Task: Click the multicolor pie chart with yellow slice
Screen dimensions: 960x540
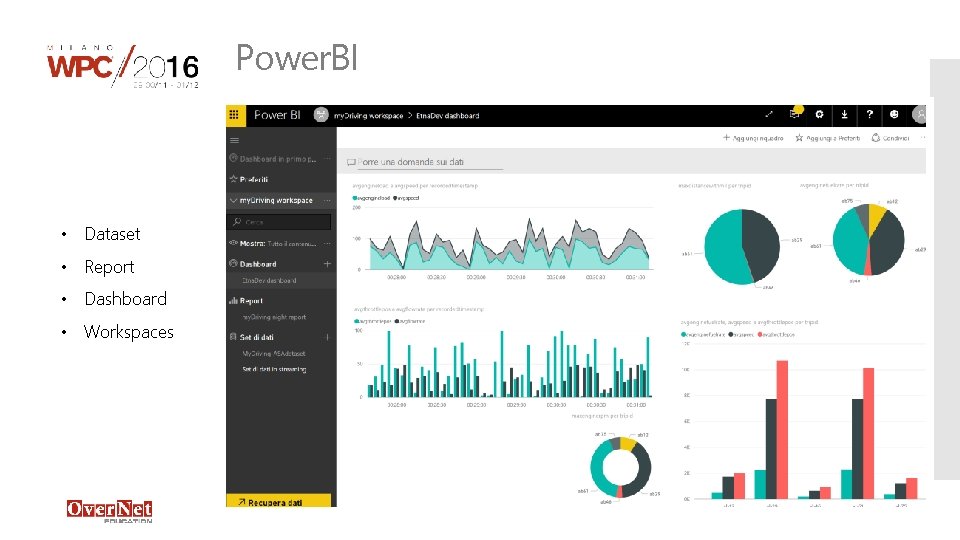Action: 869,239
